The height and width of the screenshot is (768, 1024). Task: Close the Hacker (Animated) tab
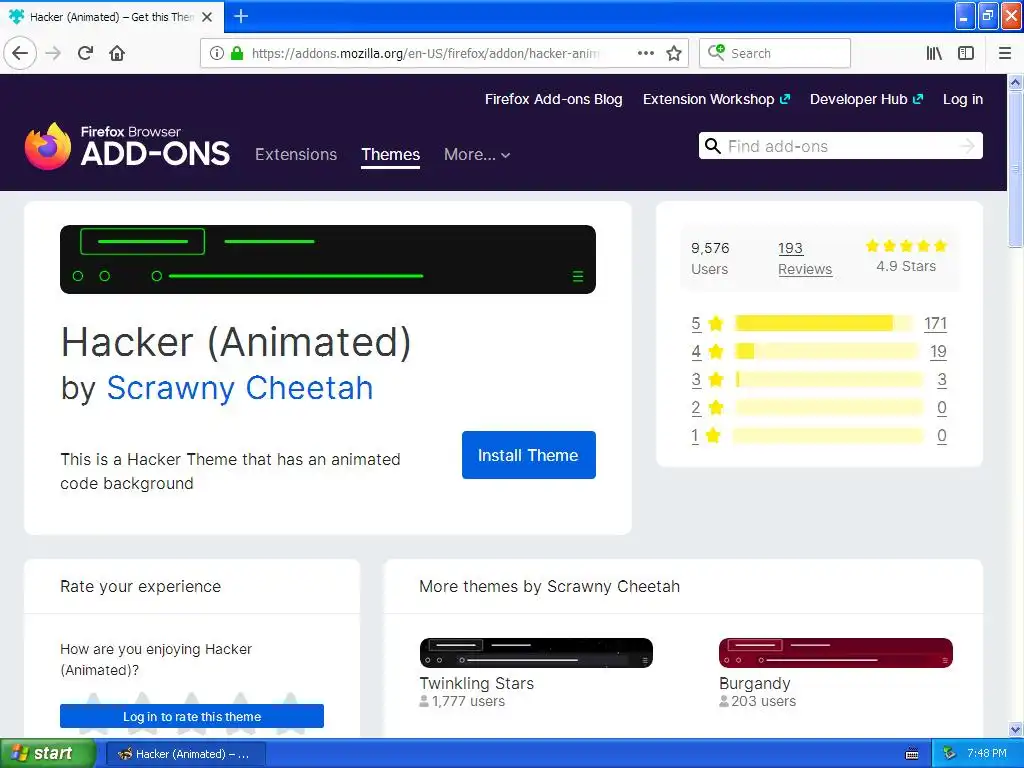click(x=207, y=17)
